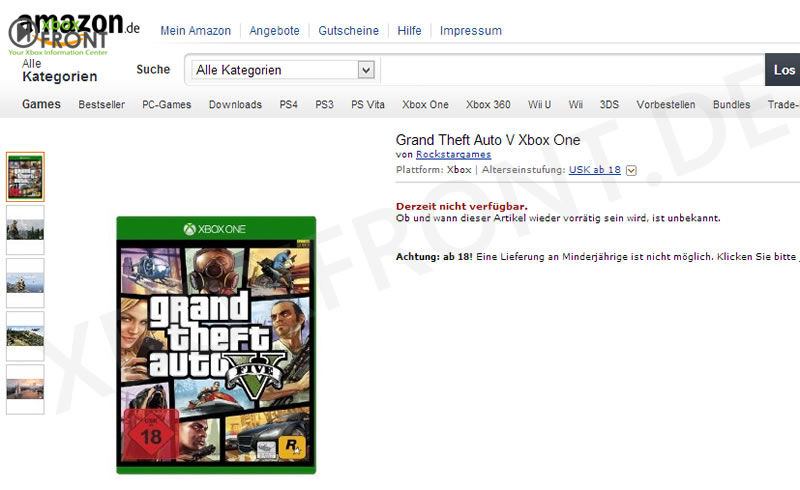Select the fifth screenshot thumbnail

click(25, 389)
